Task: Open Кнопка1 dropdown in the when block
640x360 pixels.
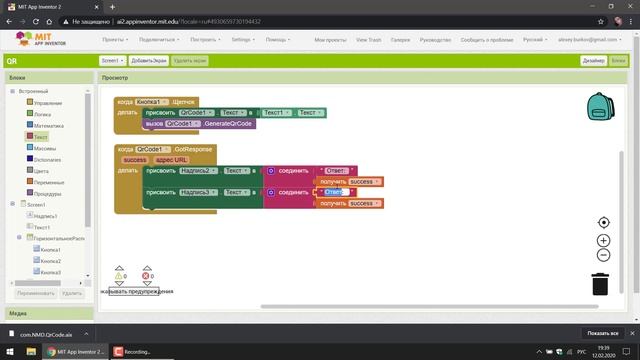Action: coord(152,102)
